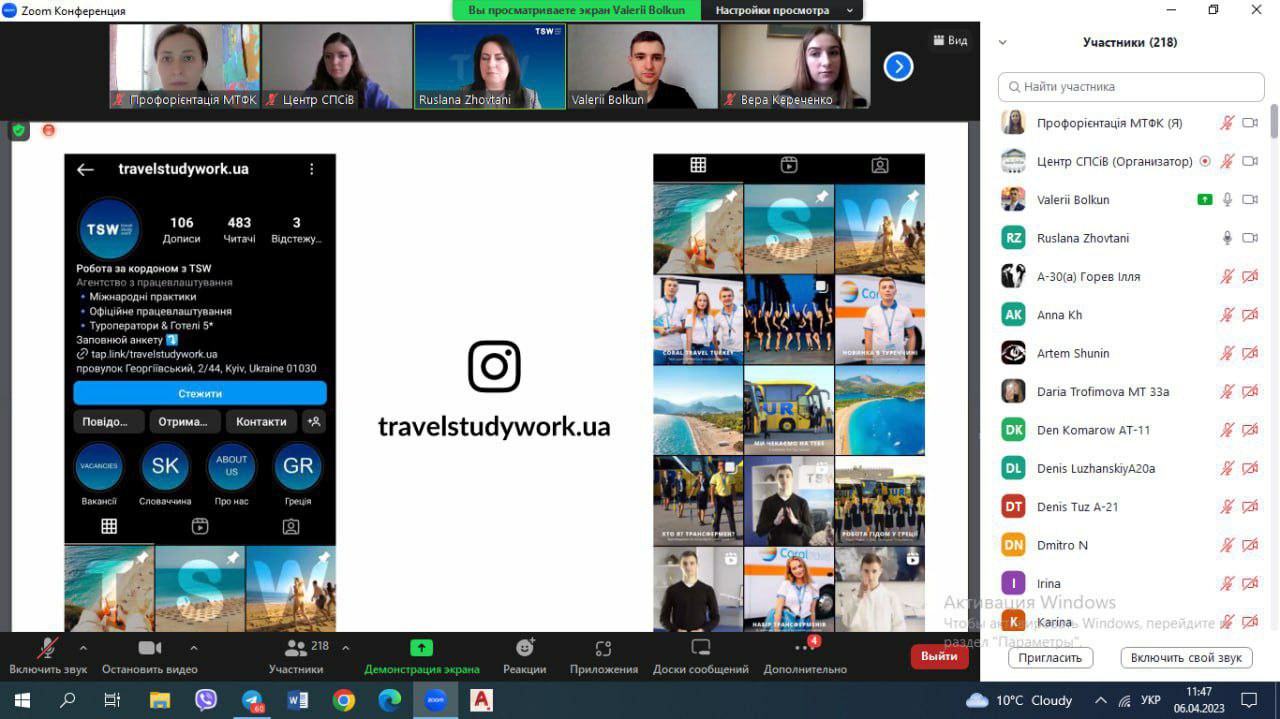
Task: Click recording icon beside Центр СПСіВ
Action: [1205, 161]
